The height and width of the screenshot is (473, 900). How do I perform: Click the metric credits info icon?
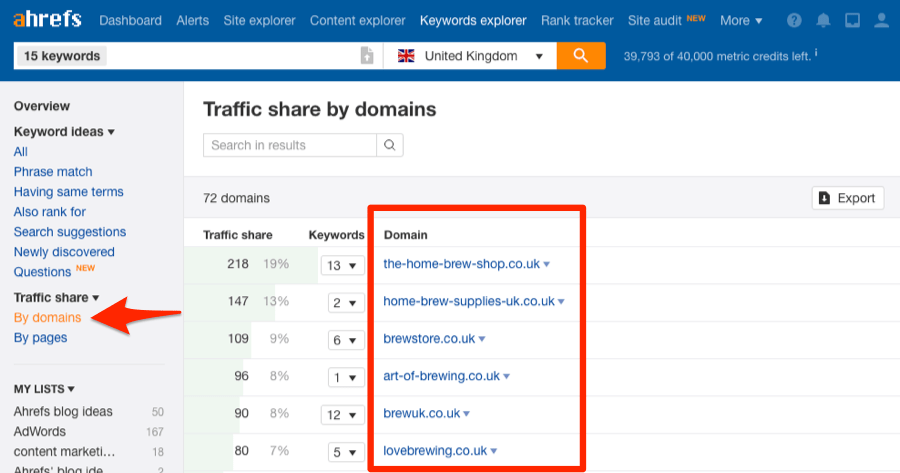click(816, 53)
